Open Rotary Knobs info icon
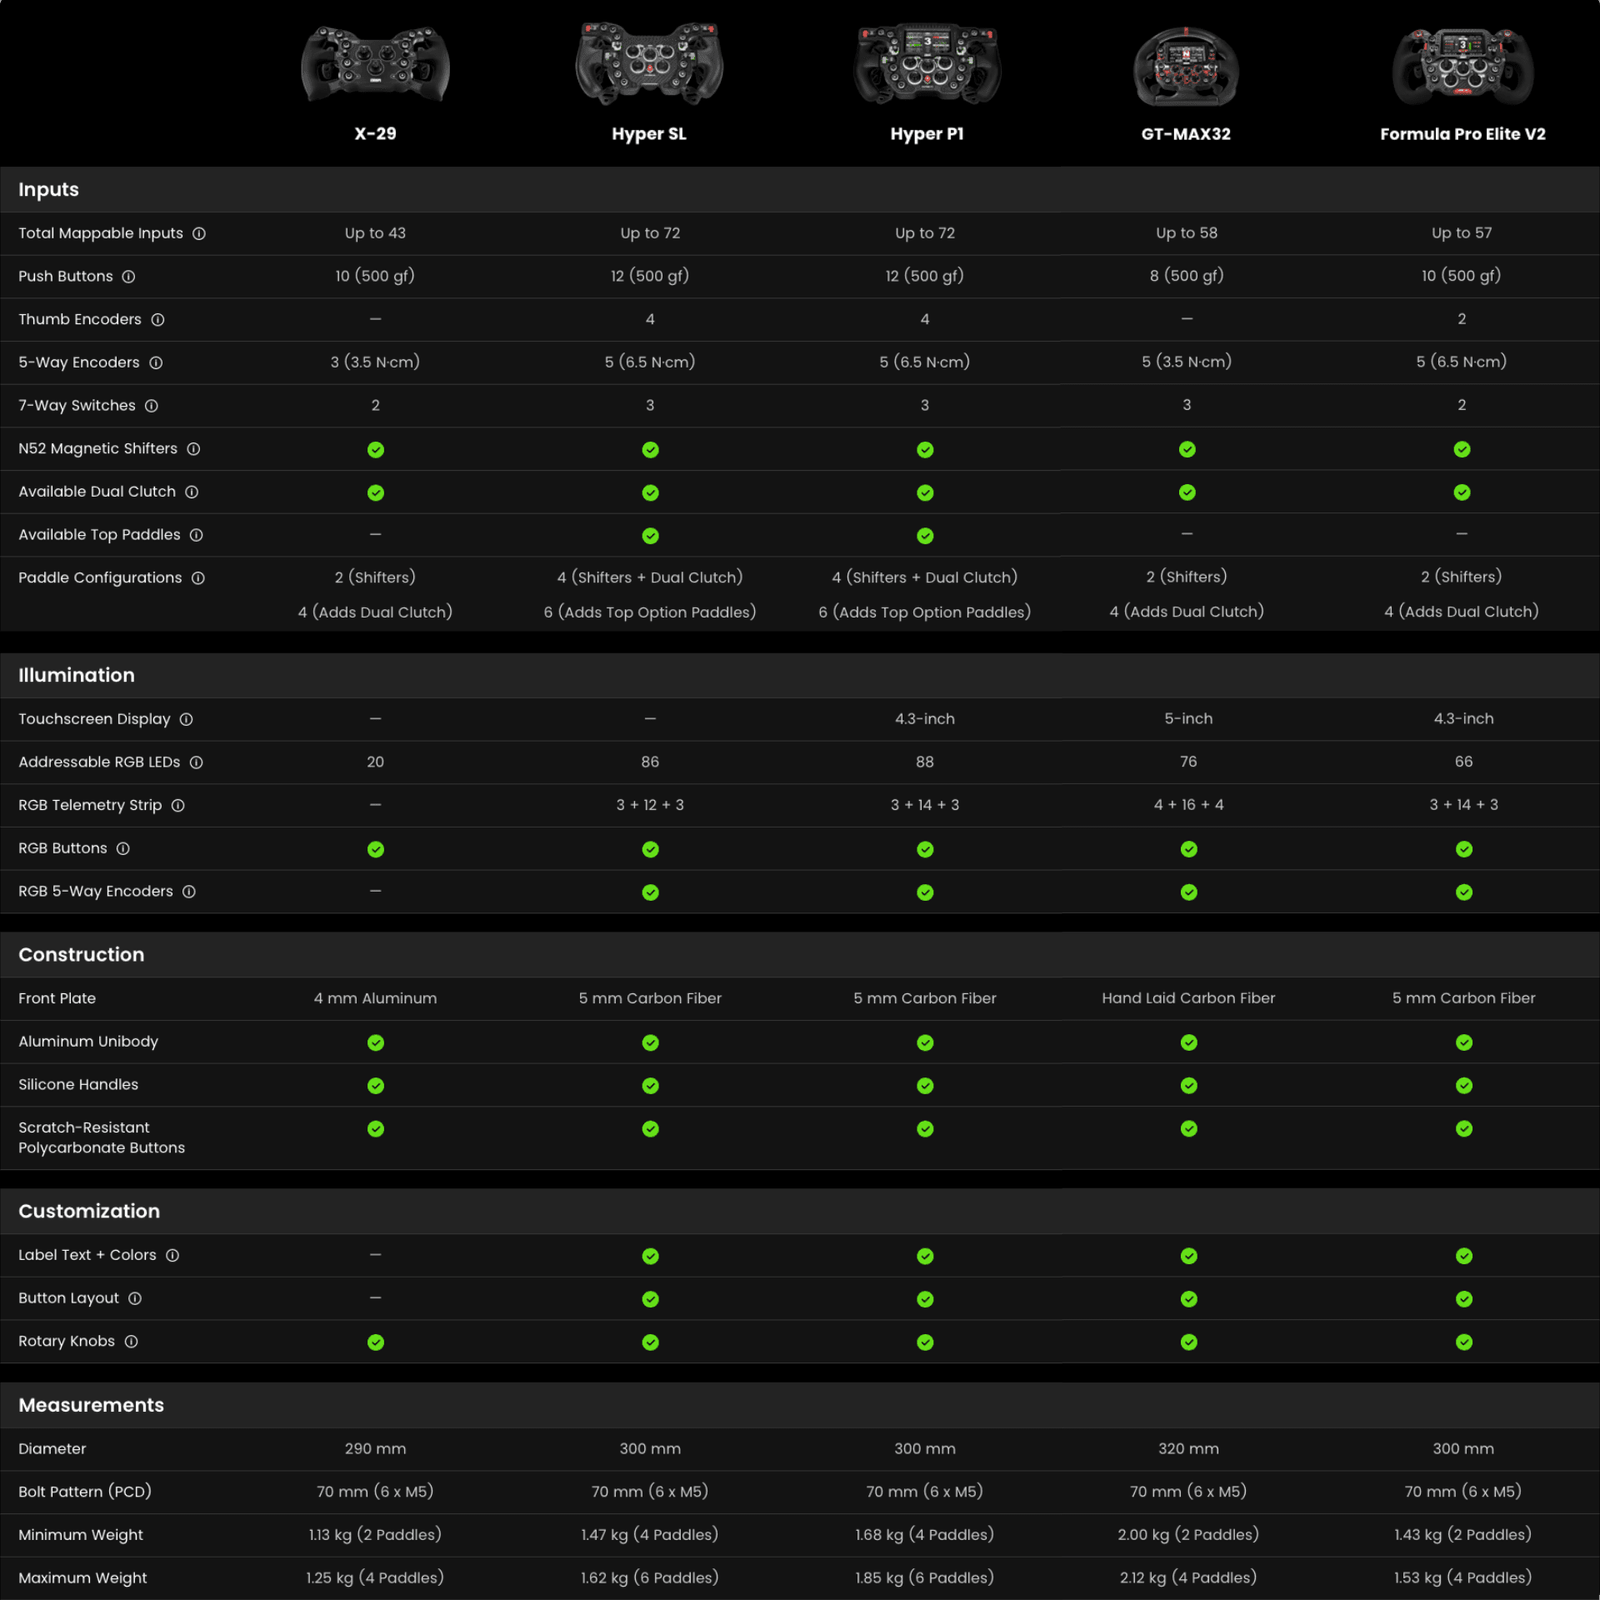This screenshot has height=1600, width=1600. click(131, 1342)
